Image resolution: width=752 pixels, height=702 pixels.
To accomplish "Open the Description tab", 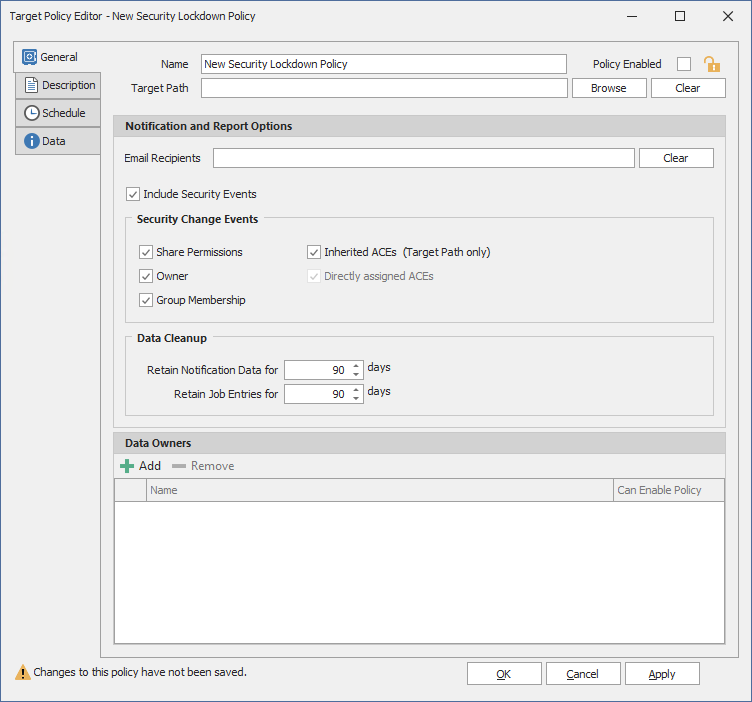I will tap(59, 86).
